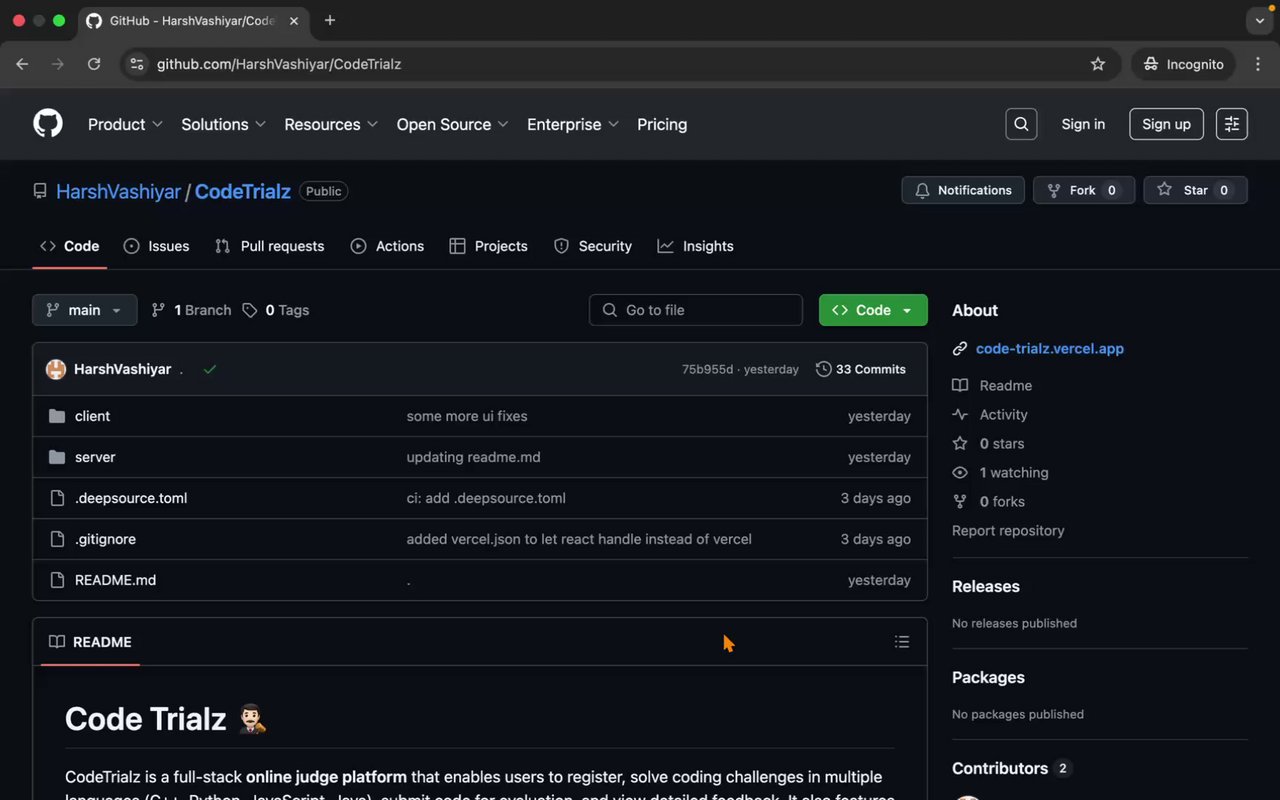Visit code-trialz.vercel.app link

[1050, 349]
